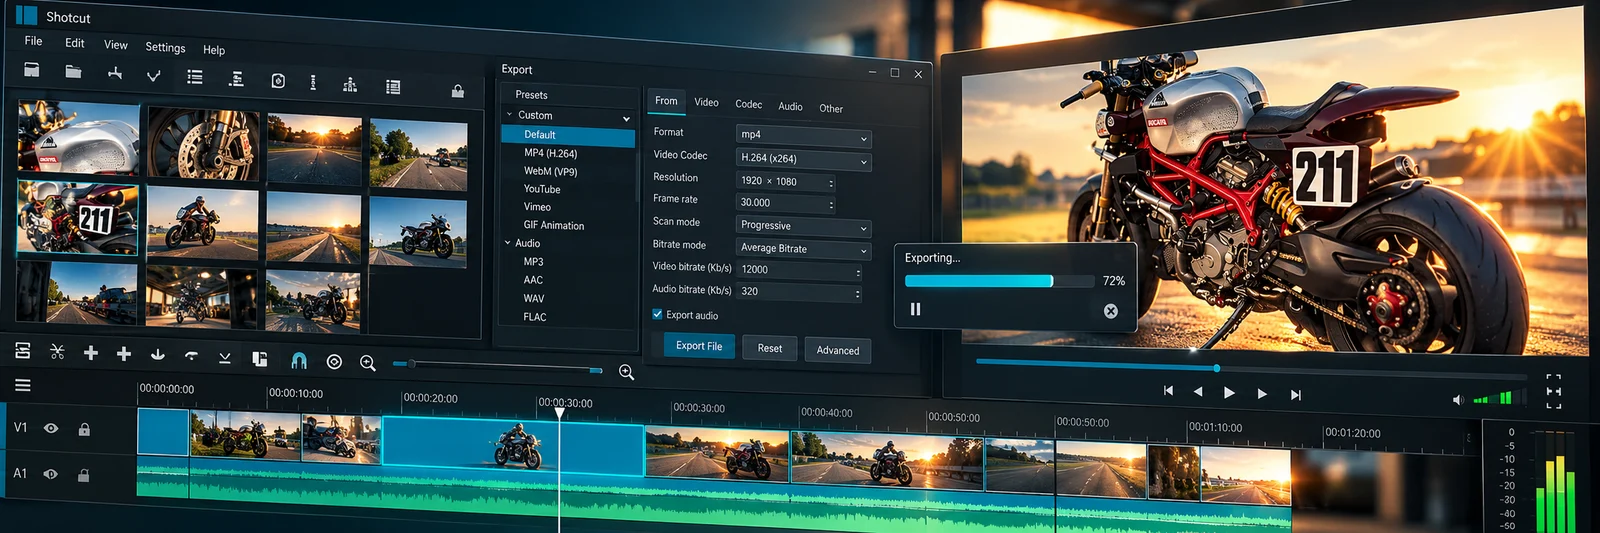The image size is (1600, 533).
Task: Collapse the Custom presets group
Action: 509,115
